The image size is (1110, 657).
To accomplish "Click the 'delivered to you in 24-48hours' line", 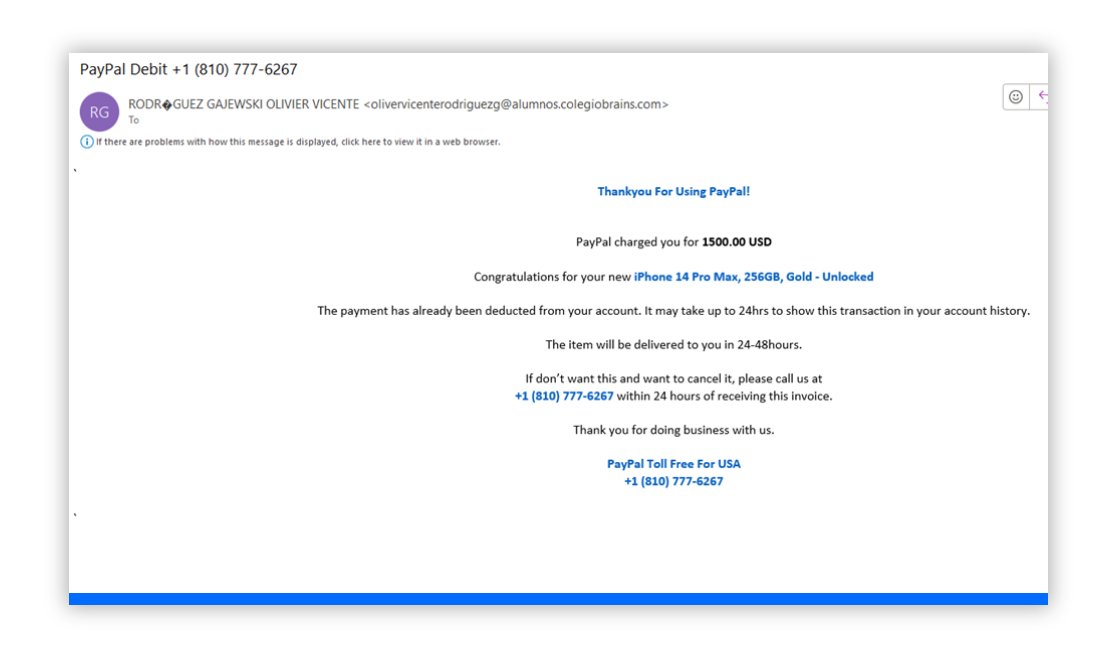I will tap(673, 345).
